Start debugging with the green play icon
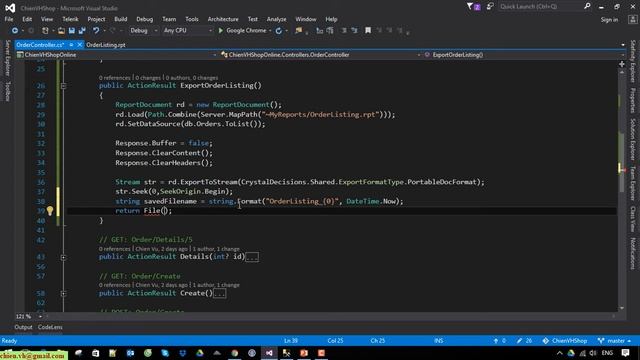640x360 pixels. pos(221,31)
